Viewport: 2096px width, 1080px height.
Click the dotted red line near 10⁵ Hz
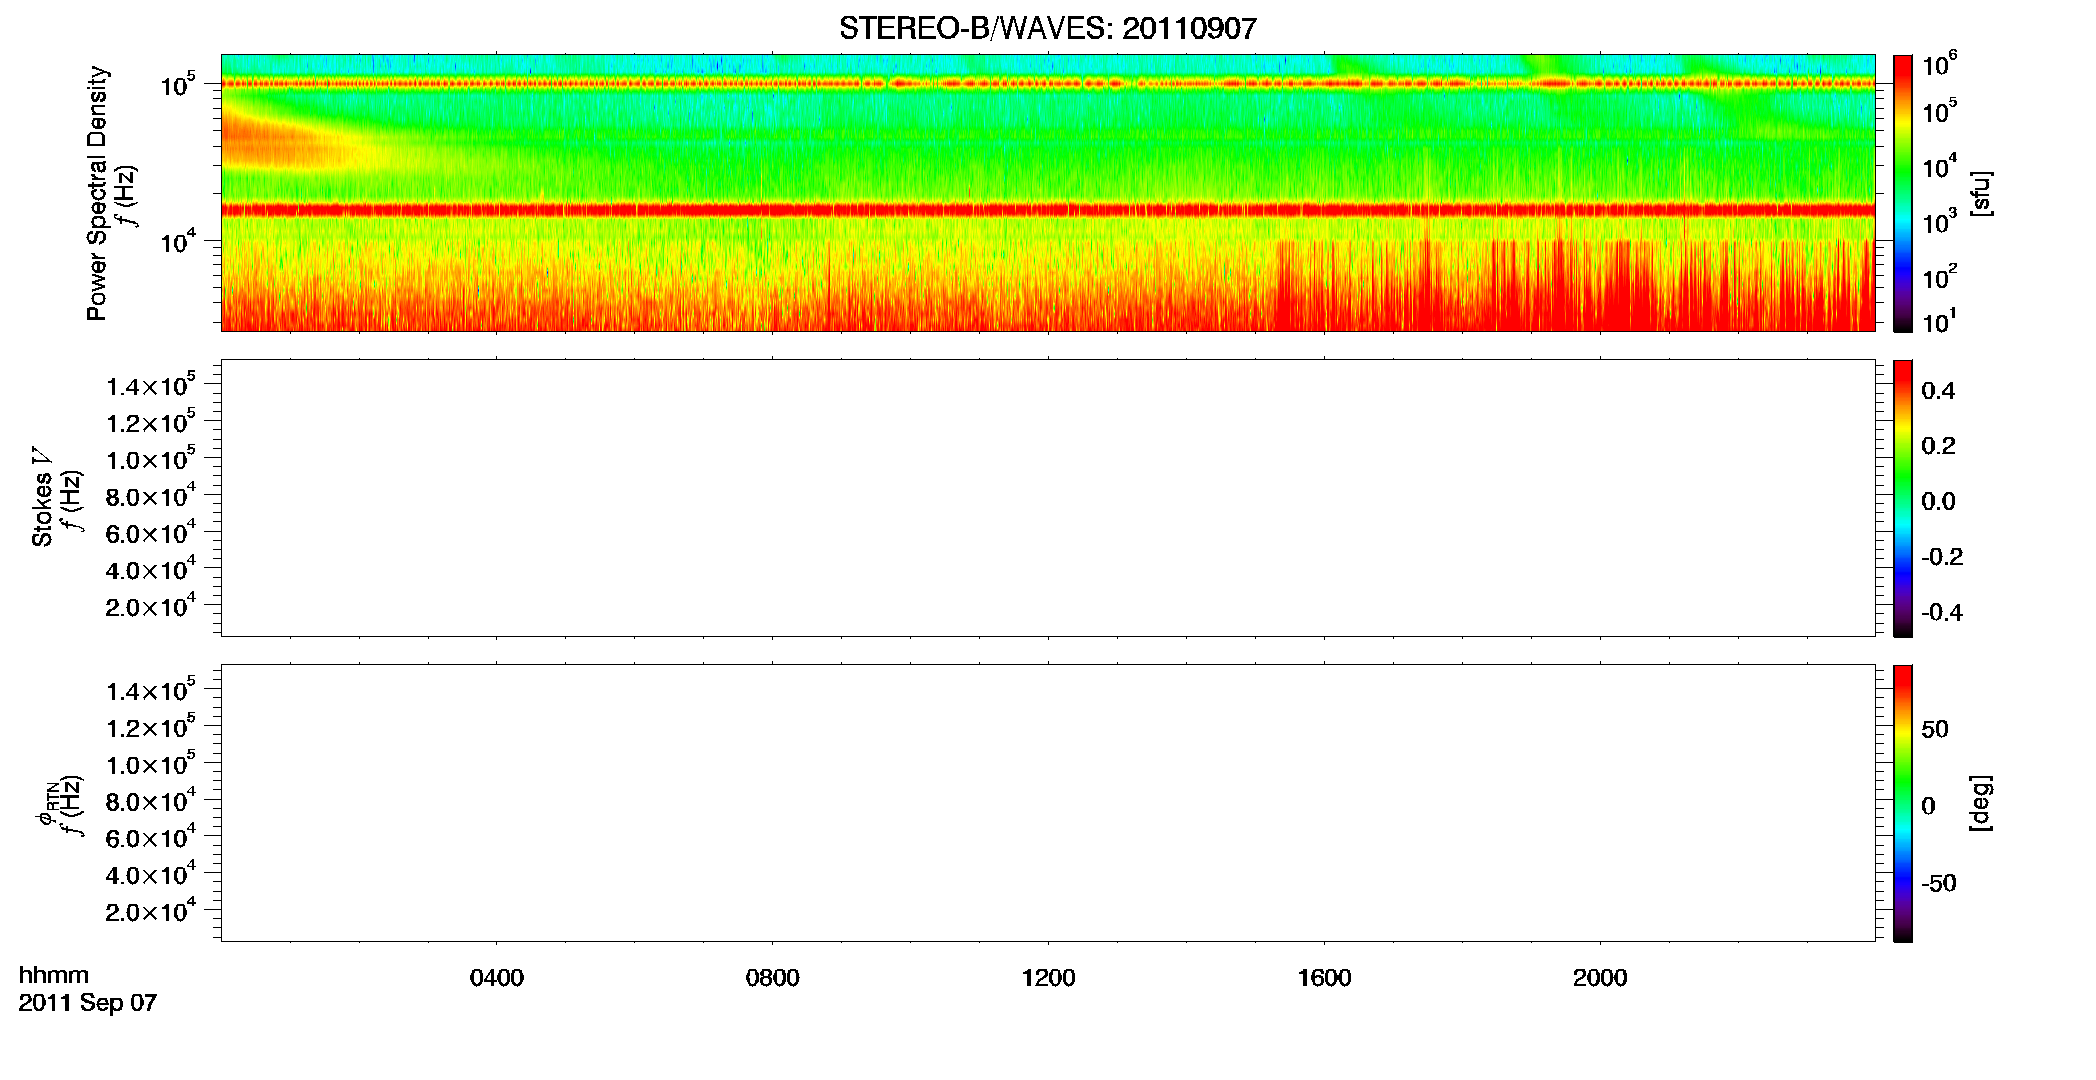click(1047, 84)
